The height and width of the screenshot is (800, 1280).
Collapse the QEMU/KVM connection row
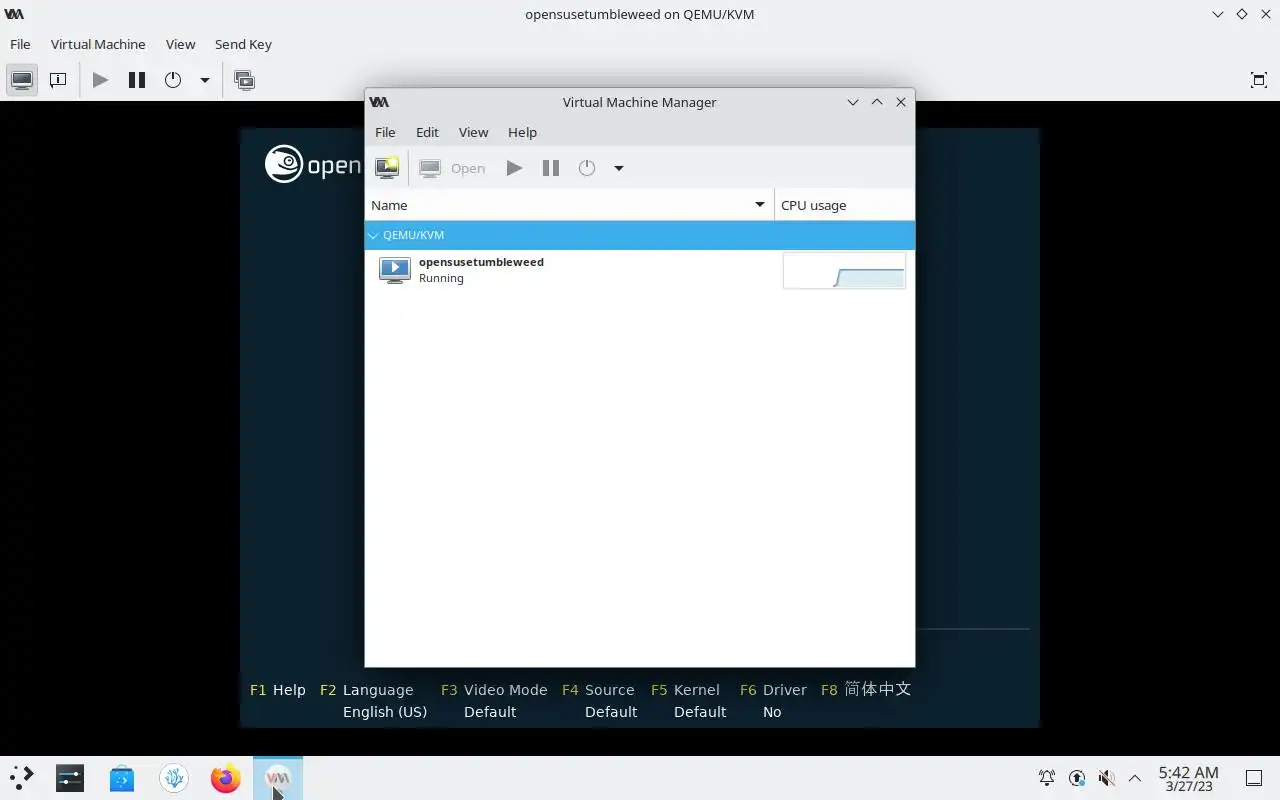(373, 235)
